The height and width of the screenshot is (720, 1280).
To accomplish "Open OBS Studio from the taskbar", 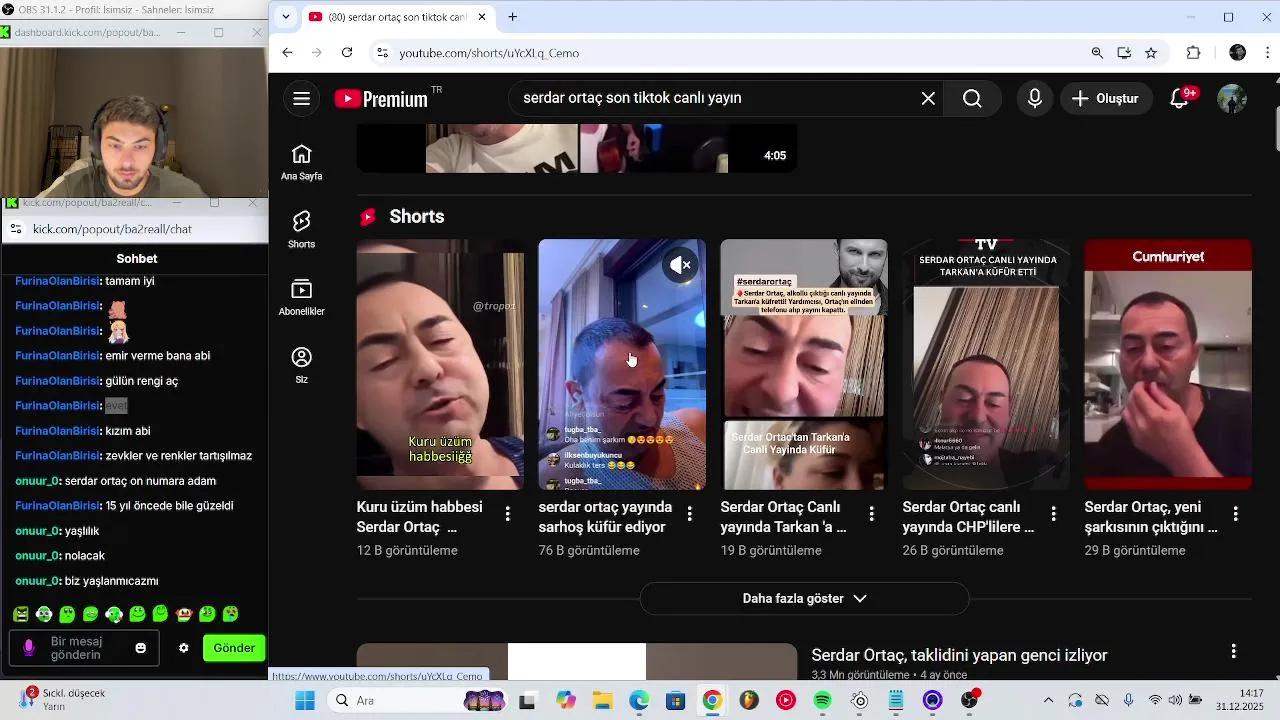I will (x=968, y=700).
